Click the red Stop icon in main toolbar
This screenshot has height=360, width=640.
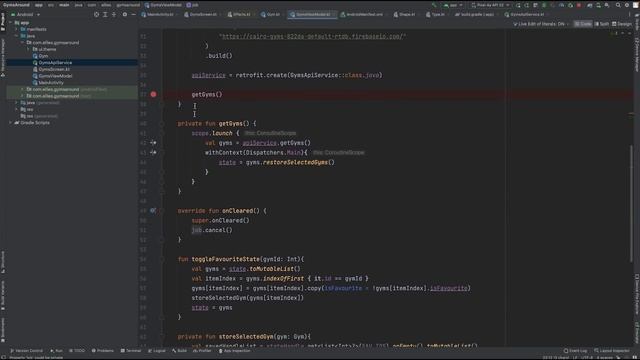tap(579, 5)
